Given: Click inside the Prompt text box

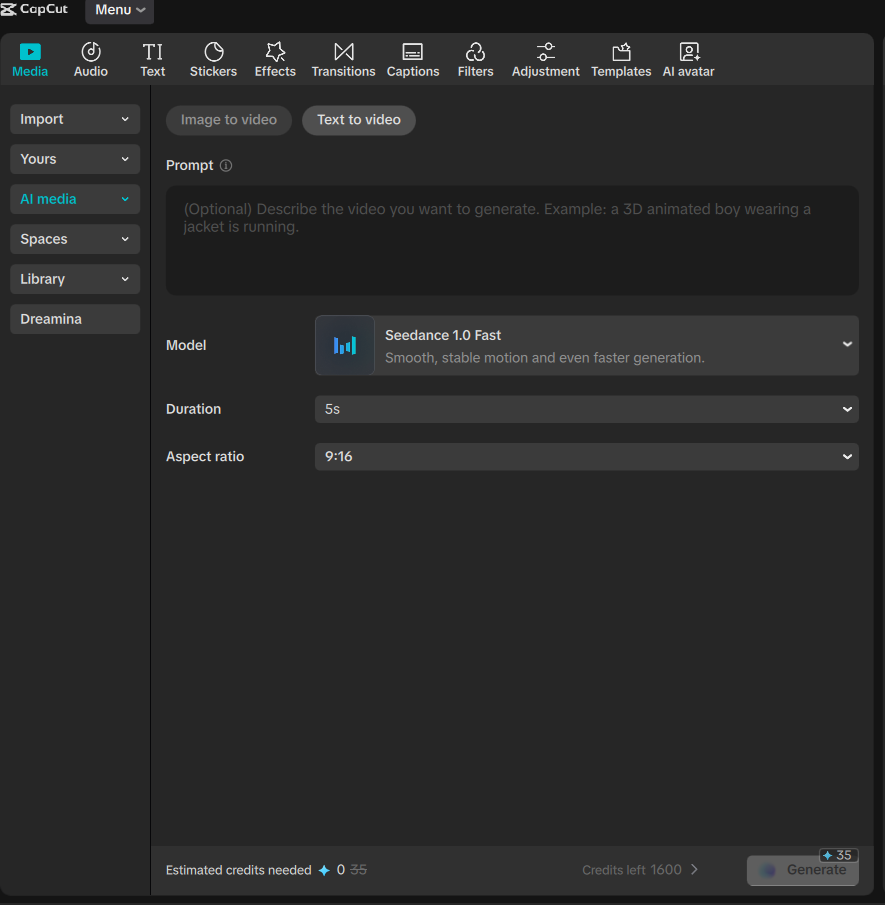Looking at the screenshot, I should 512,240.
